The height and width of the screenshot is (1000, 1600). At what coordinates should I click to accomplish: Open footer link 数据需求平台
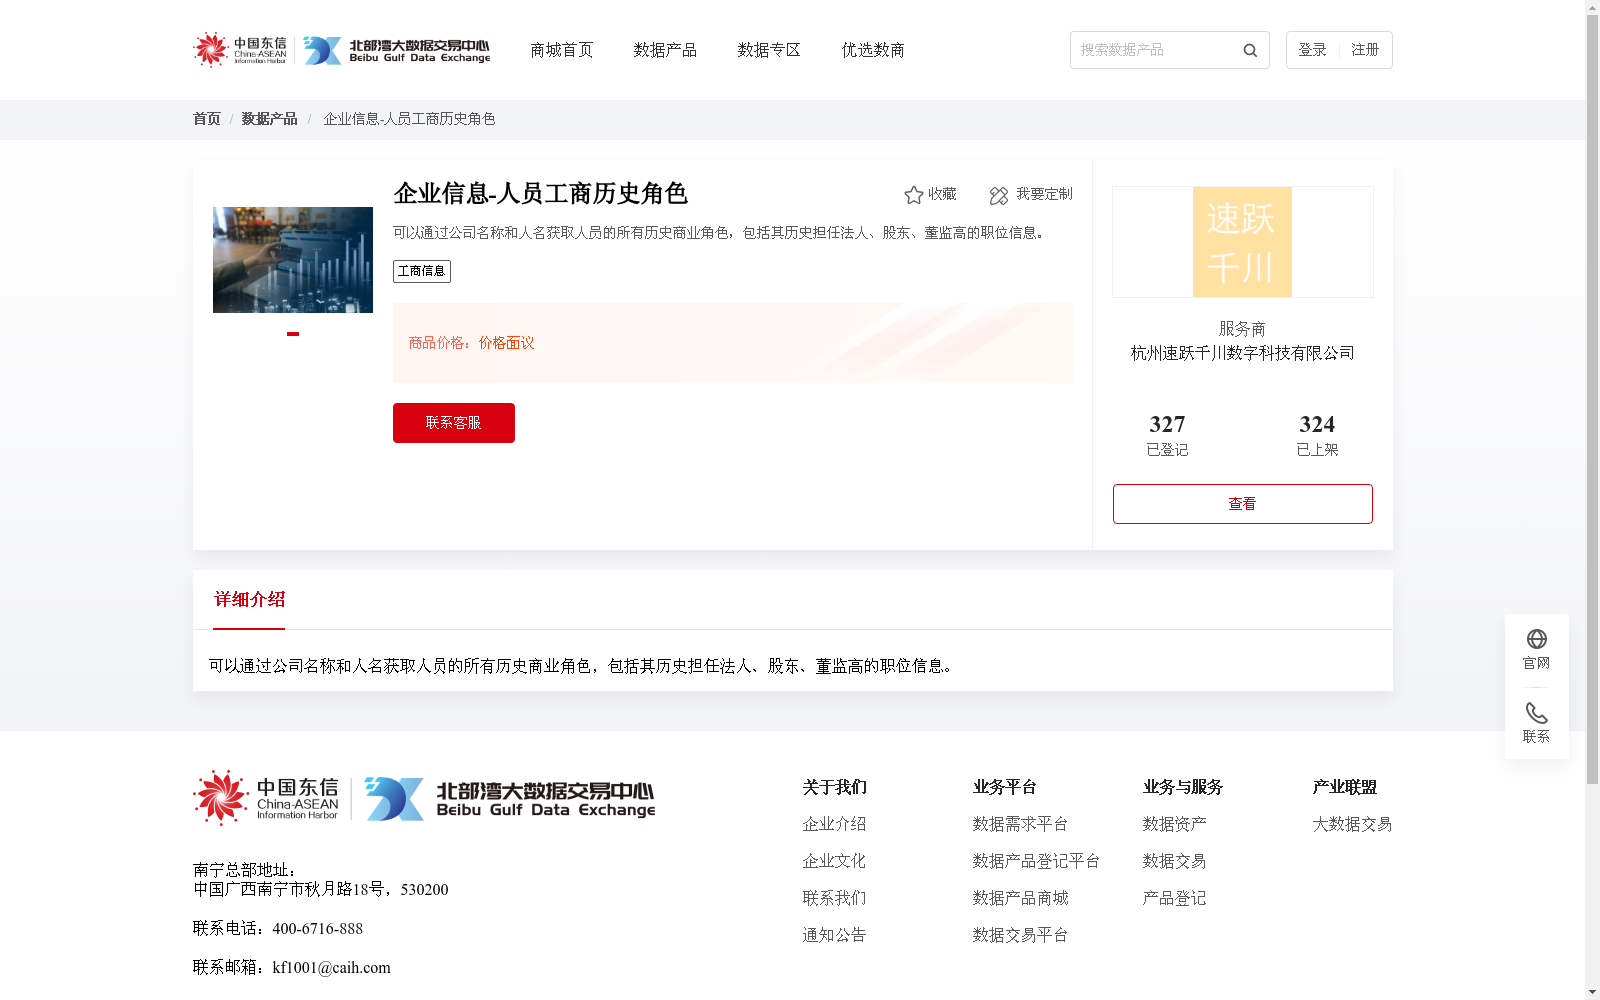[1020, 824]
